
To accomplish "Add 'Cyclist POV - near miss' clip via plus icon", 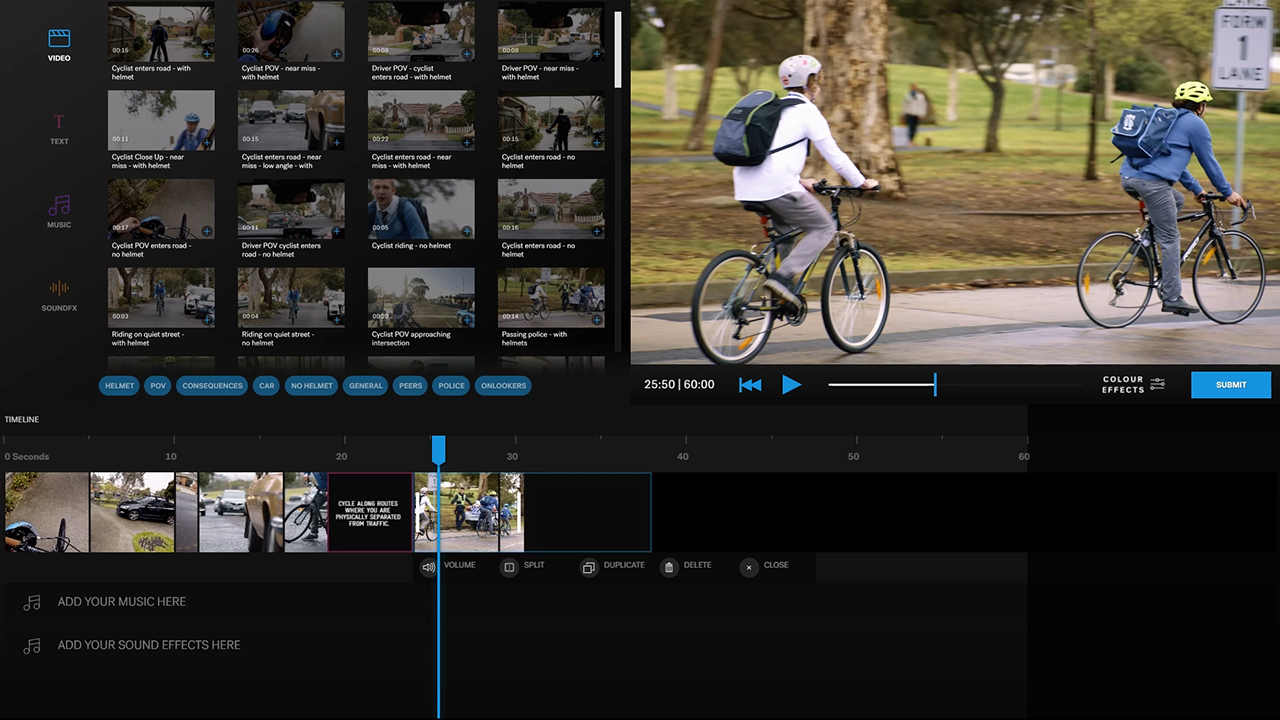I will click(x=337, y=54).
